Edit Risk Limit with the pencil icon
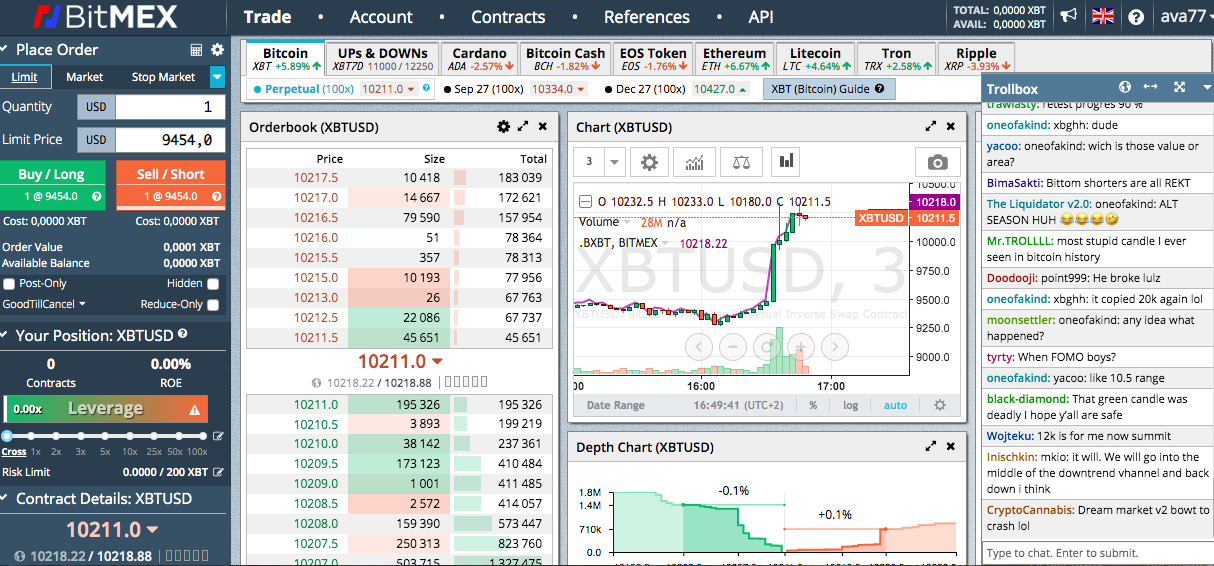This screenshot has height=566, width=1214. [219, 472]
